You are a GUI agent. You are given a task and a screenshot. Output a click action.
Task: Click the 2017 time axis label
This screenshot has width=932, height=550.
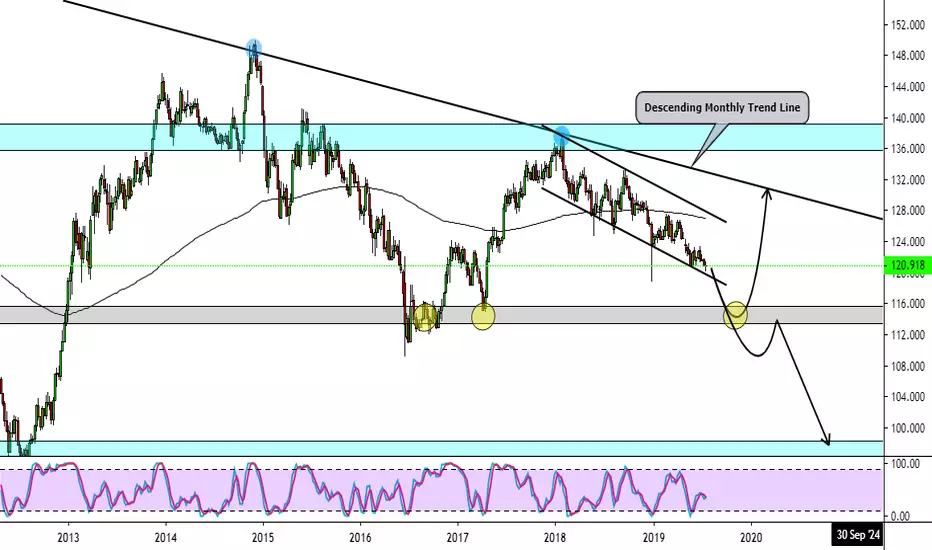coord(458,538)
